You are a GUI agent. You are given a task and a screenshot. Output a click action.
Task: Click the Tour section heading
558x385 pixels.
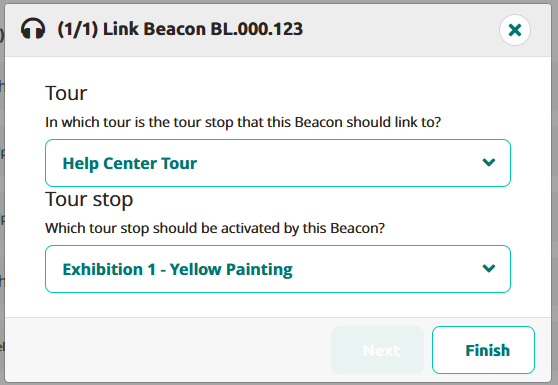point(66,93)
